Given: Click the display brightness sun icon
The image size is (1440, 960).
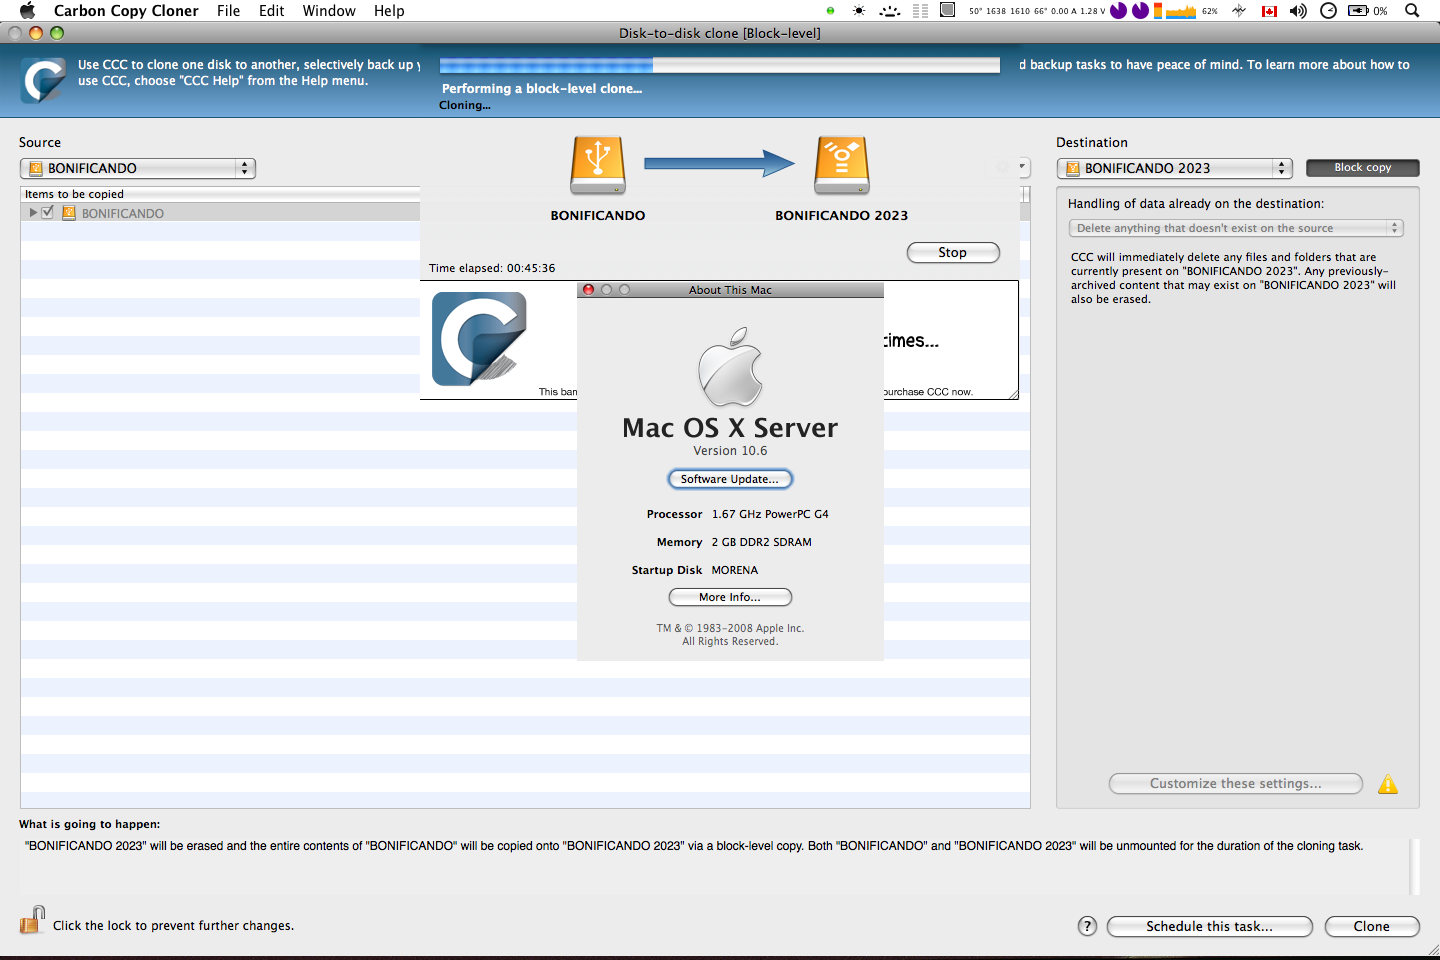Looking at the screenshot, I should tap(859, 11).
